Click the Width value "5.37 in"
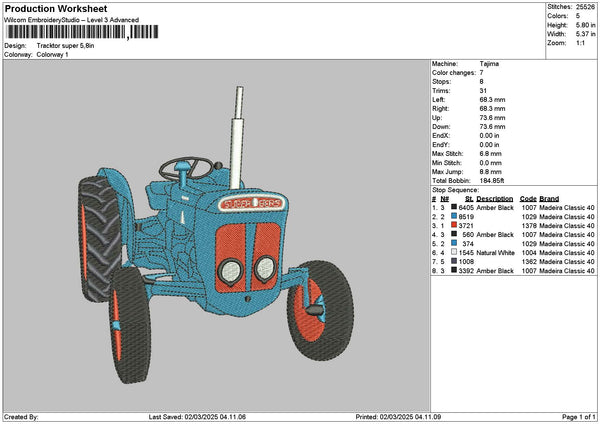600x424 pixels. [585, 34]
